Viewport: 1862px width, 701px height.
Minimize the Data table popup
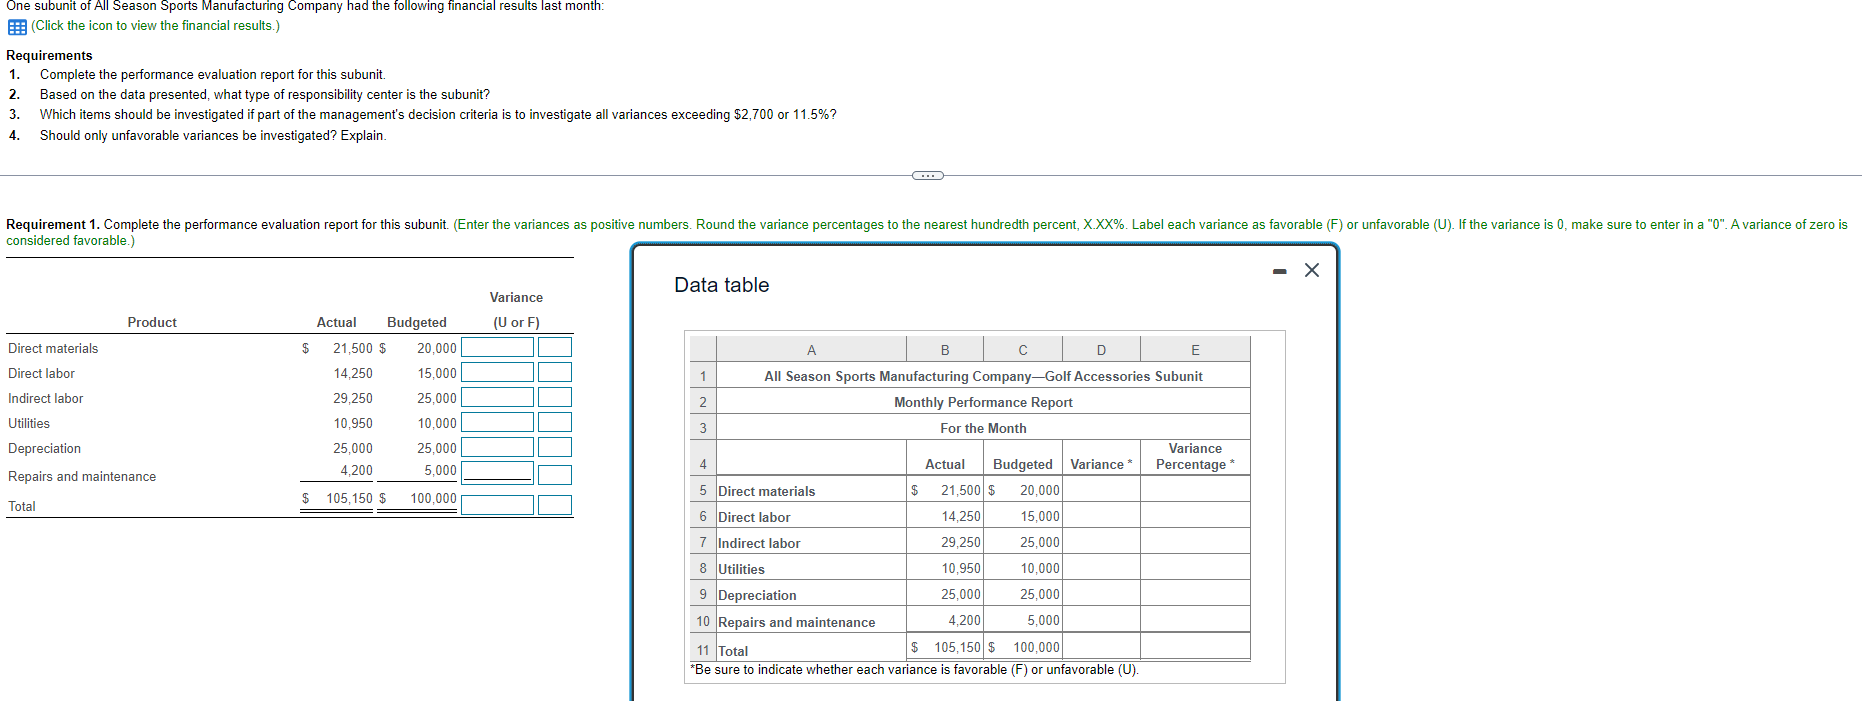click(x=1279, y=271)
